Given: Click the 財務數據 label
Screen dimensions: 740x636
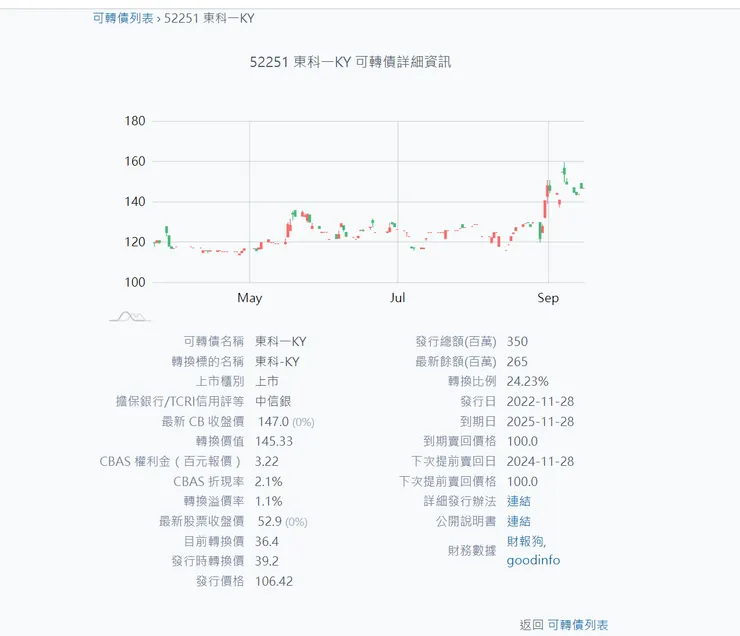Looking at the screenshot, I should [471, 551].
